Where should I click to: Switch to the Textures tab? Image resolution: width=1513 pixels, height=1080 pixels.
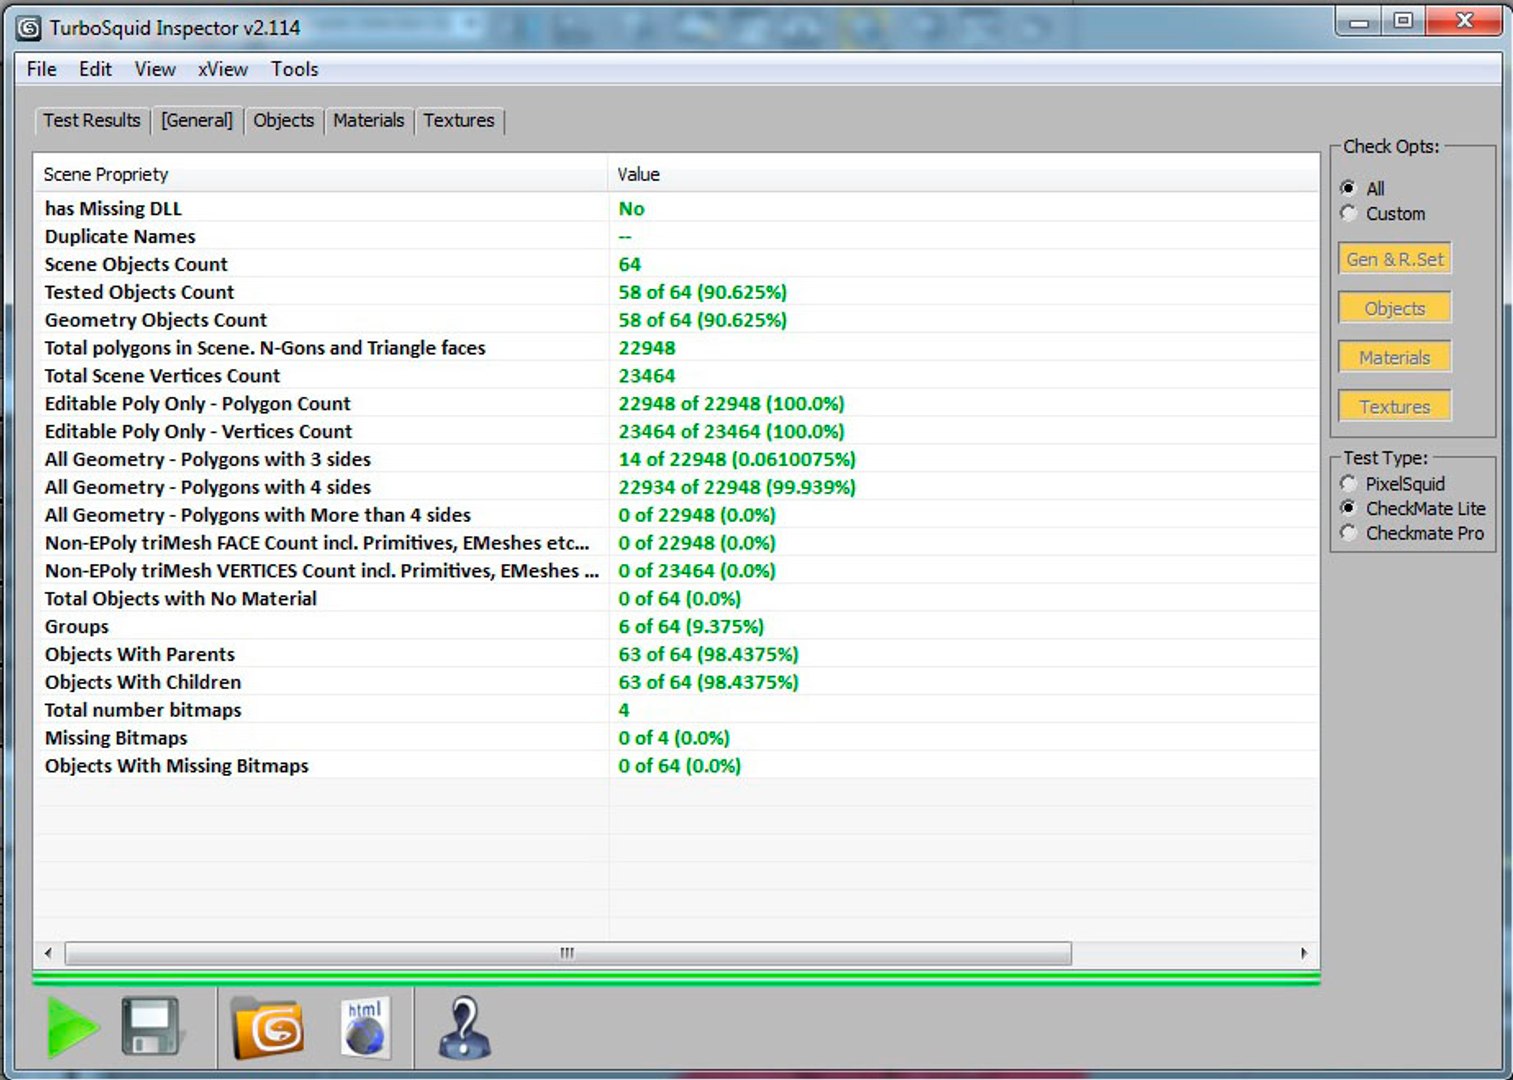(x=459, y=120)
